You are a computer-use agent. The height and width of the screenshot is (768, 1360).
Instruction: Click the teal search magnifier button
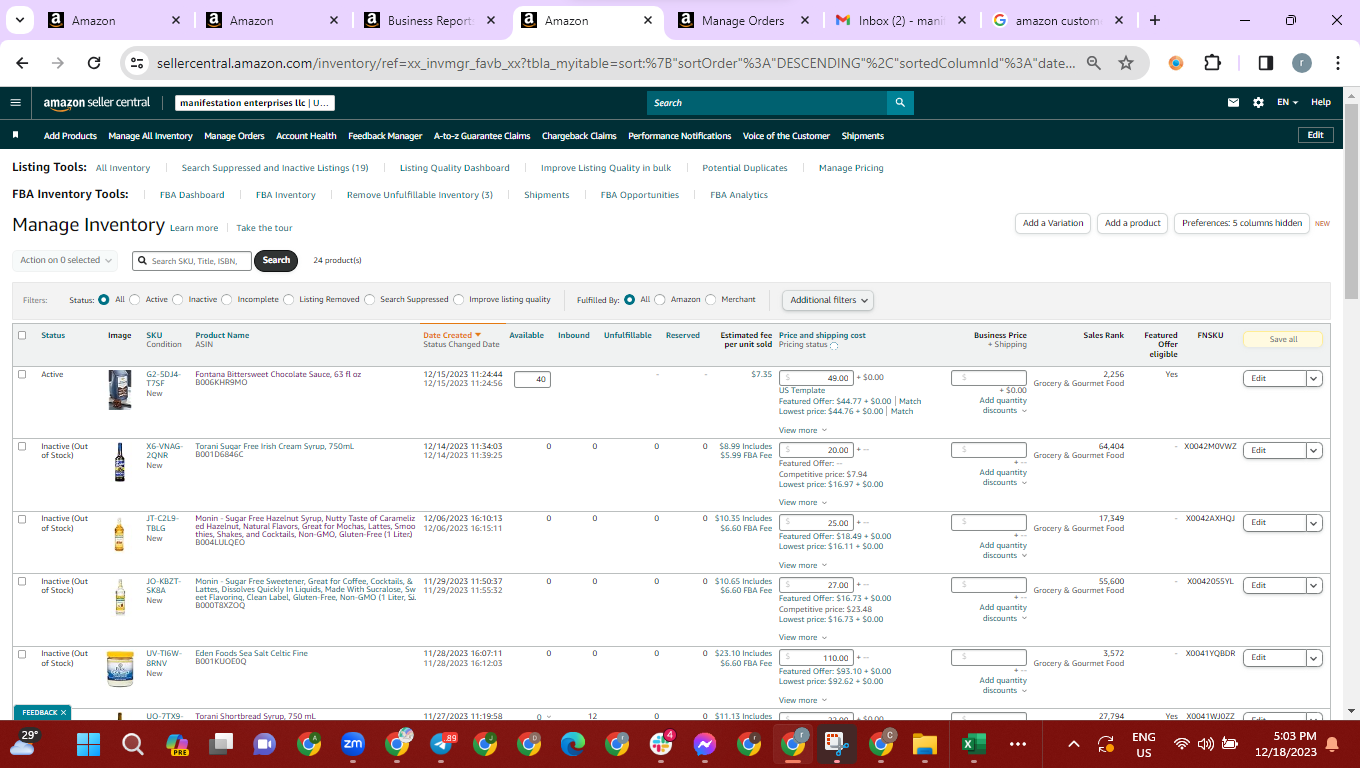coord(900,102)
